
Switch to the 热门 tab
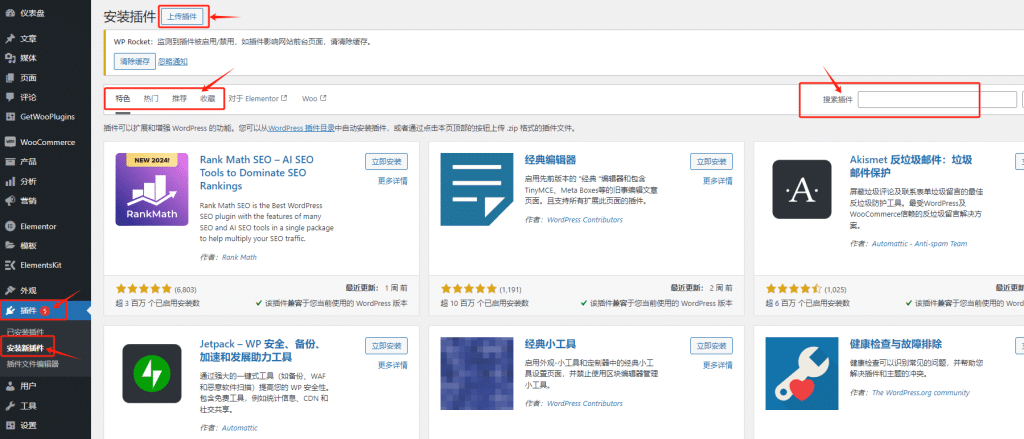pyautogui.click(x=151, y=99)
